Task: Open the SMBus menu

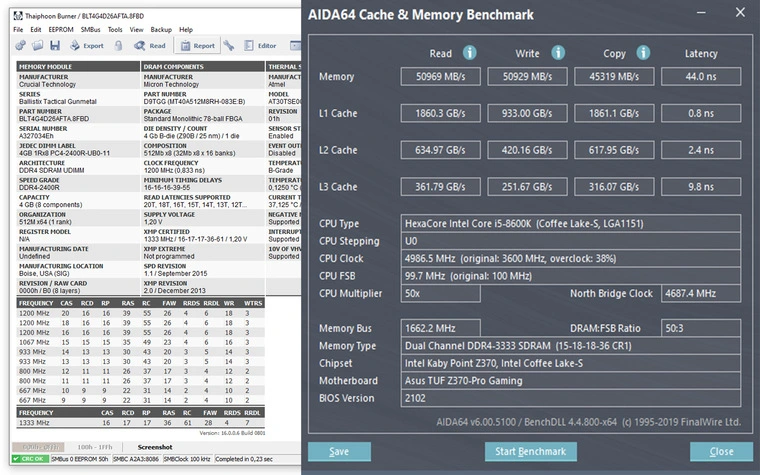Action: [91, 30]
